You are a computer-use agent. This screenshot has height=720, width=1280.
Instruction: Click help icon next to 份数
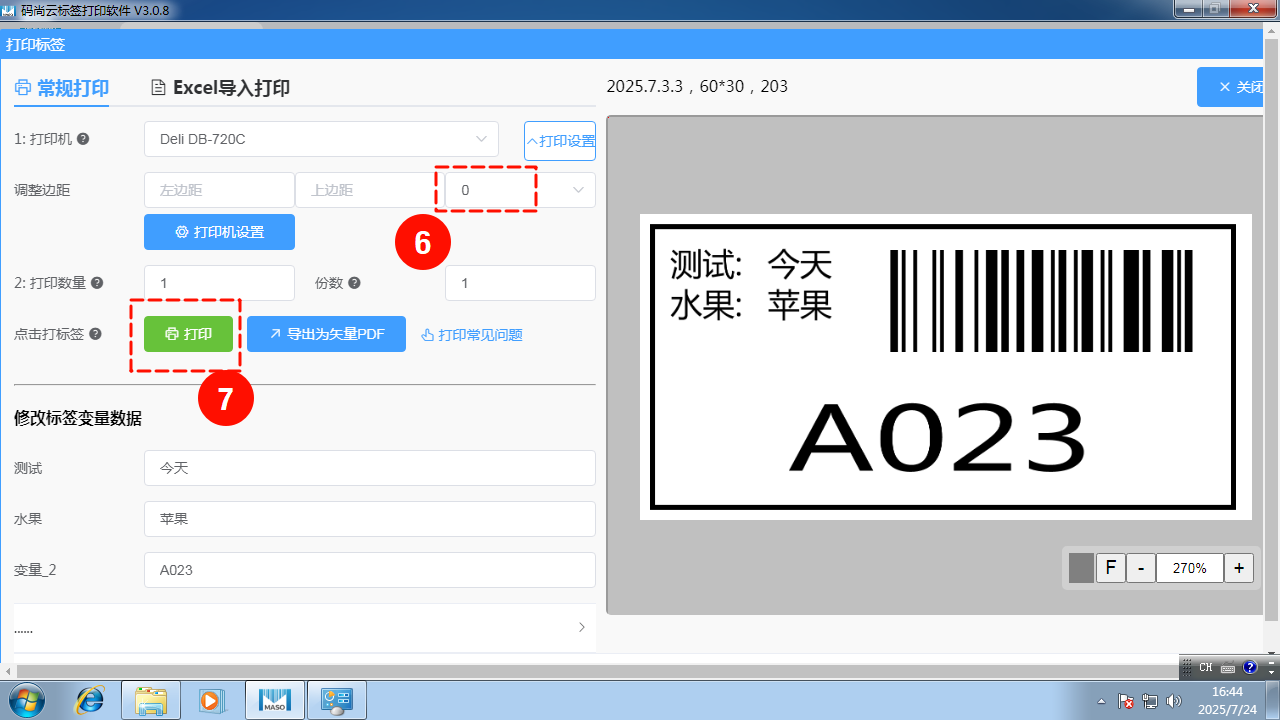click(354, 283)
